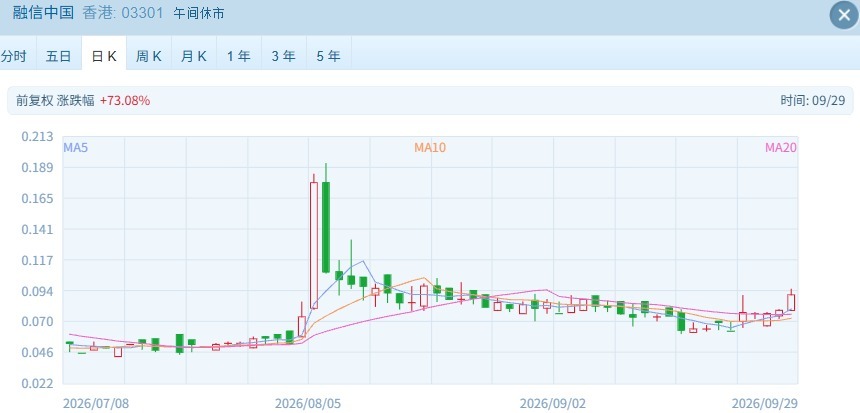Open the 5年 range tab

pos(329,56)
